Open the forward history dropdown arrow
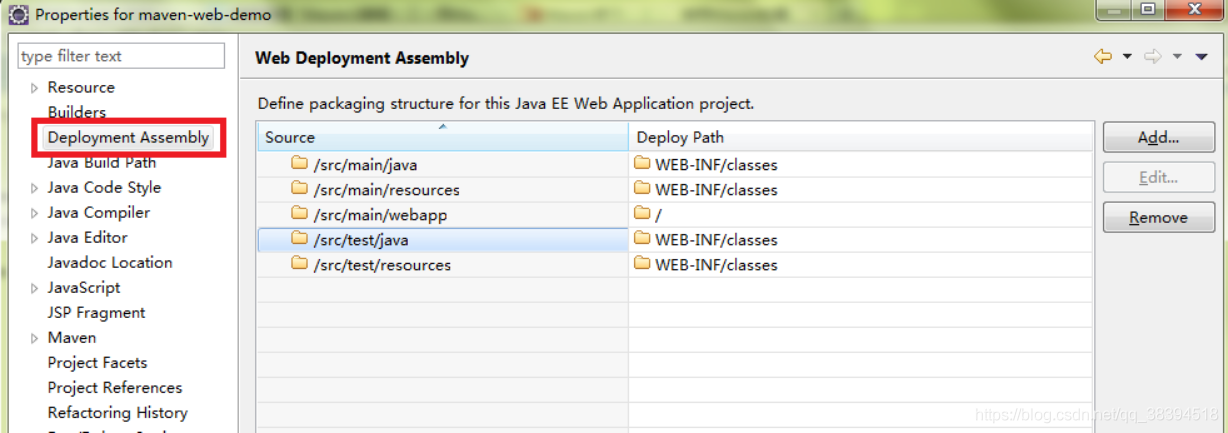 1177,57
